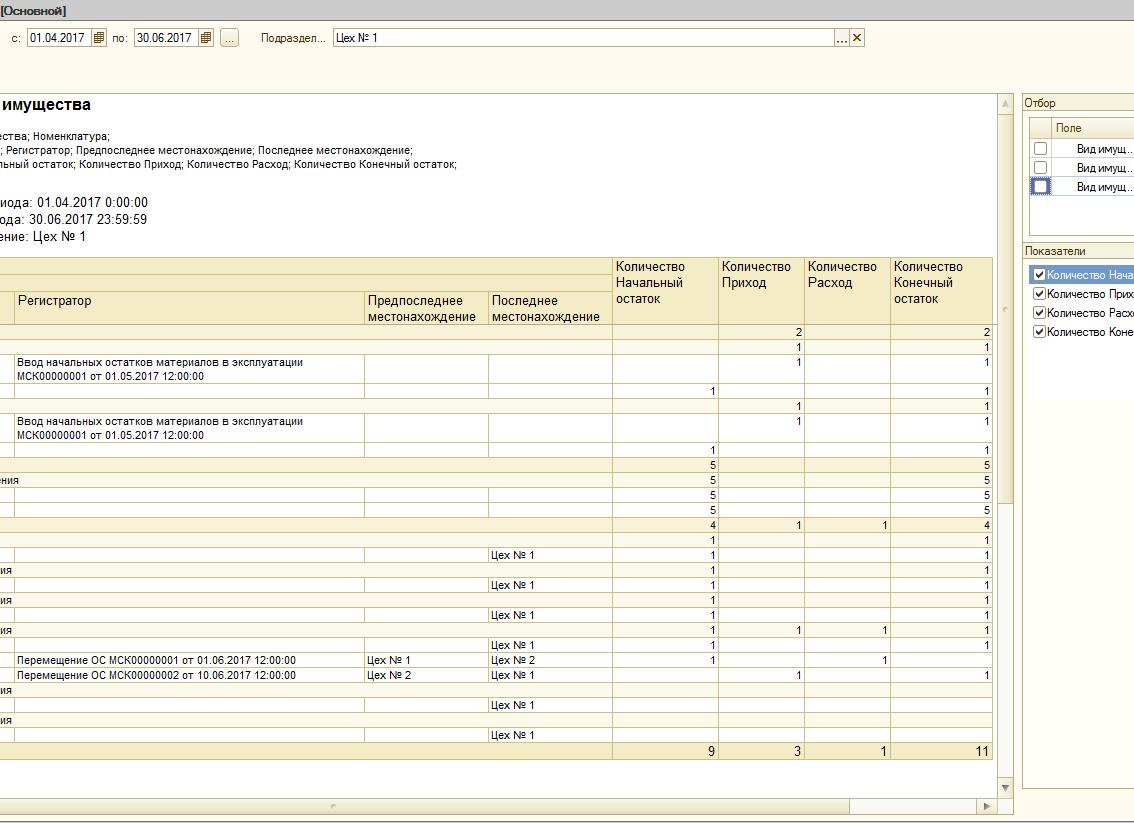Image resolution: width=1134 pixels, height=823 pixels.
Task: Click Цех № 2 in Последнее местонахождение column
Action: (513, 660)
